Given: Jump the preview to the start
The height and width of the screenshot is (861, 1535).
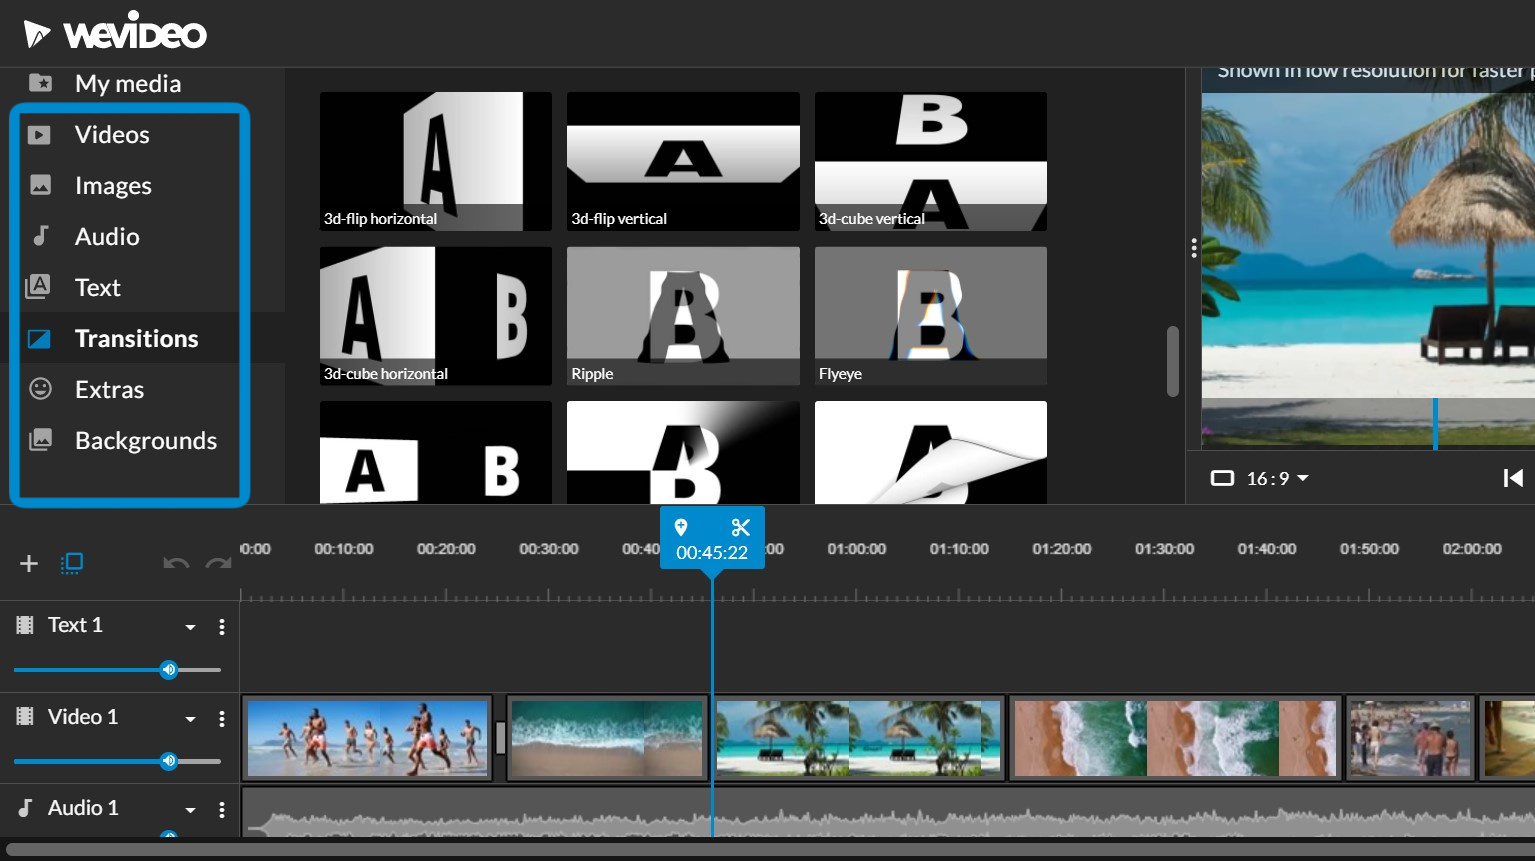Looking at the screenshot, I should [1513, 478].
